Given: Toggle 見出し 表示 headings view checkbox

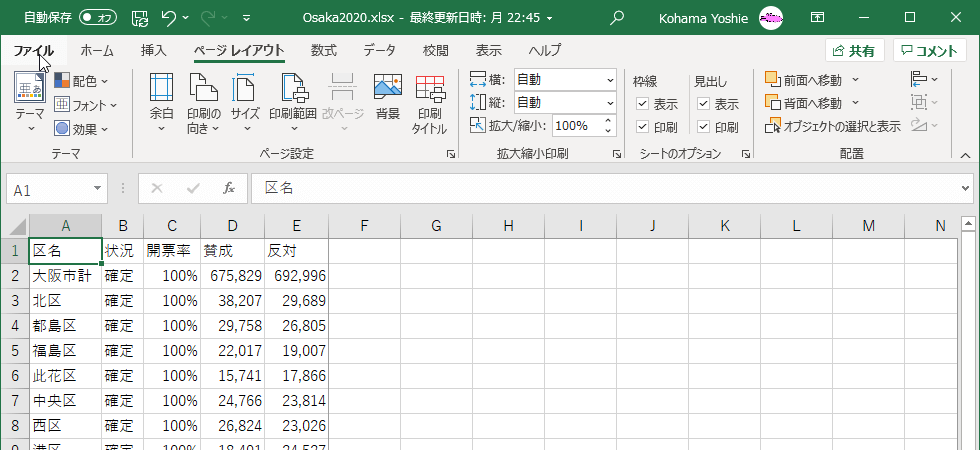Looking at the screenshot, I should click(704, 104).
